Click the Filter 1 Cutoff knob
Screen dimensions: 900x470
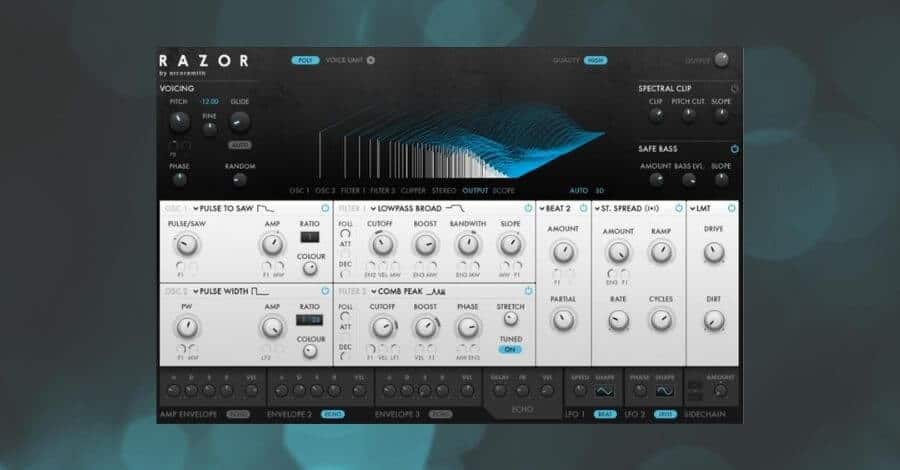(382, 244)
